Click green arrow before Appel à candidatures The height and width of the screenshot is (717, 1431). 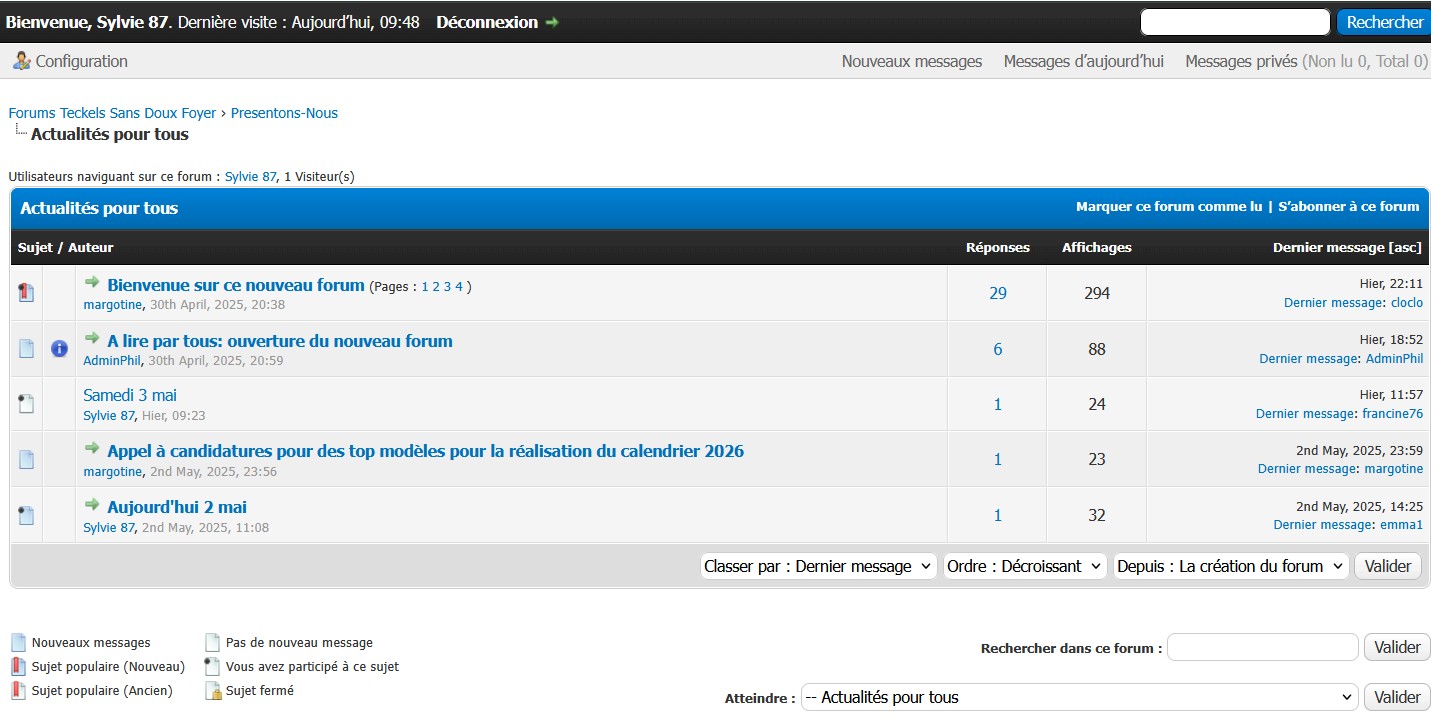(x=92, y=449)
